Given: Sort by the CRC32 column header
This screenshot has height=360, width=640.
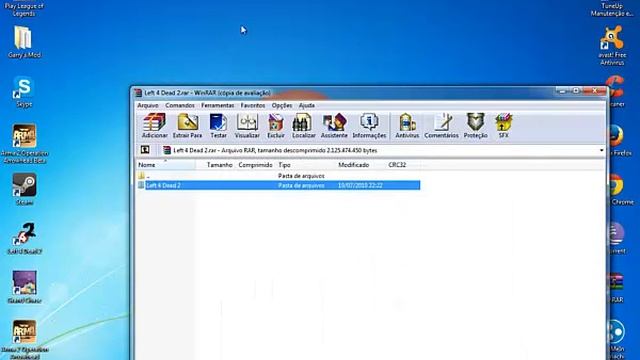Looking at the screenshot, I should 402,165.
